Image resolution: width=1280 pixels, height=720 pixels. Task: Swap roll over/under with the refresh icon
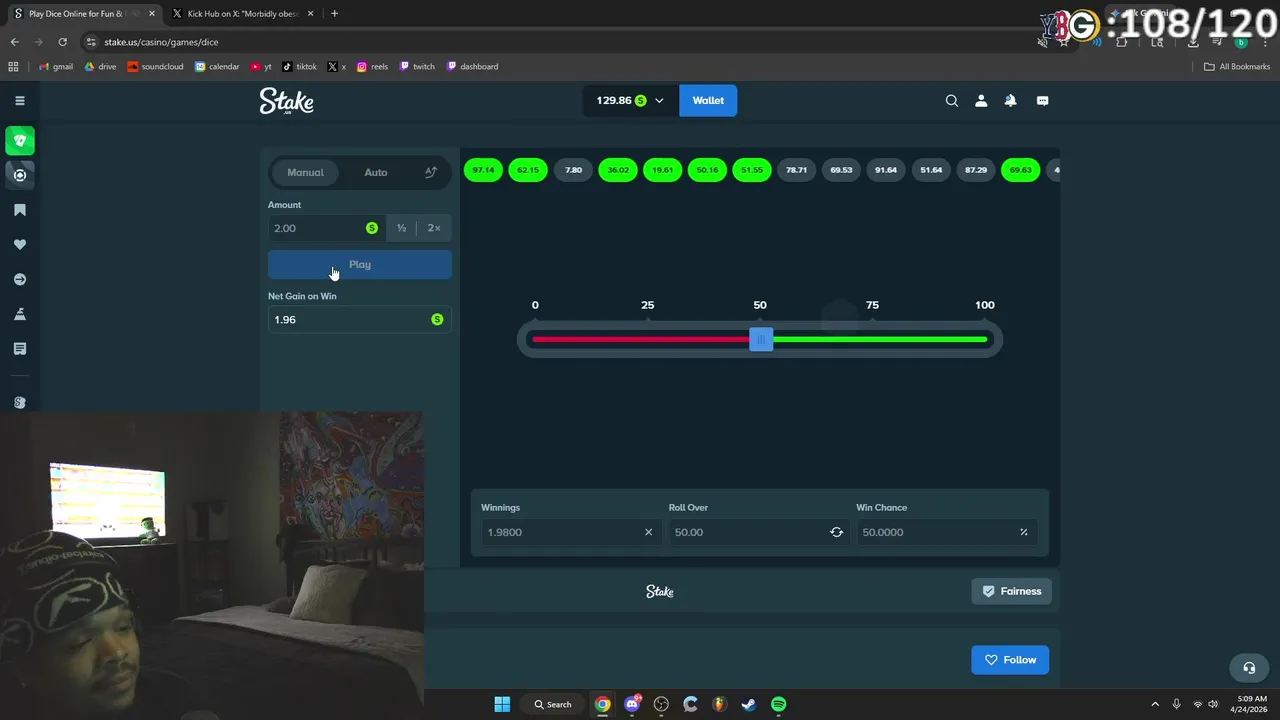point(836,532)
